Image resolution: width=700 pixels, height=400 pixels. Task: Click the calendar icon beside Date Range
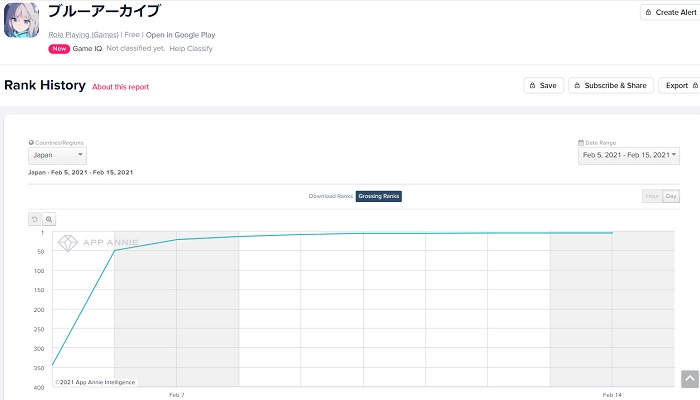(581, 143)
